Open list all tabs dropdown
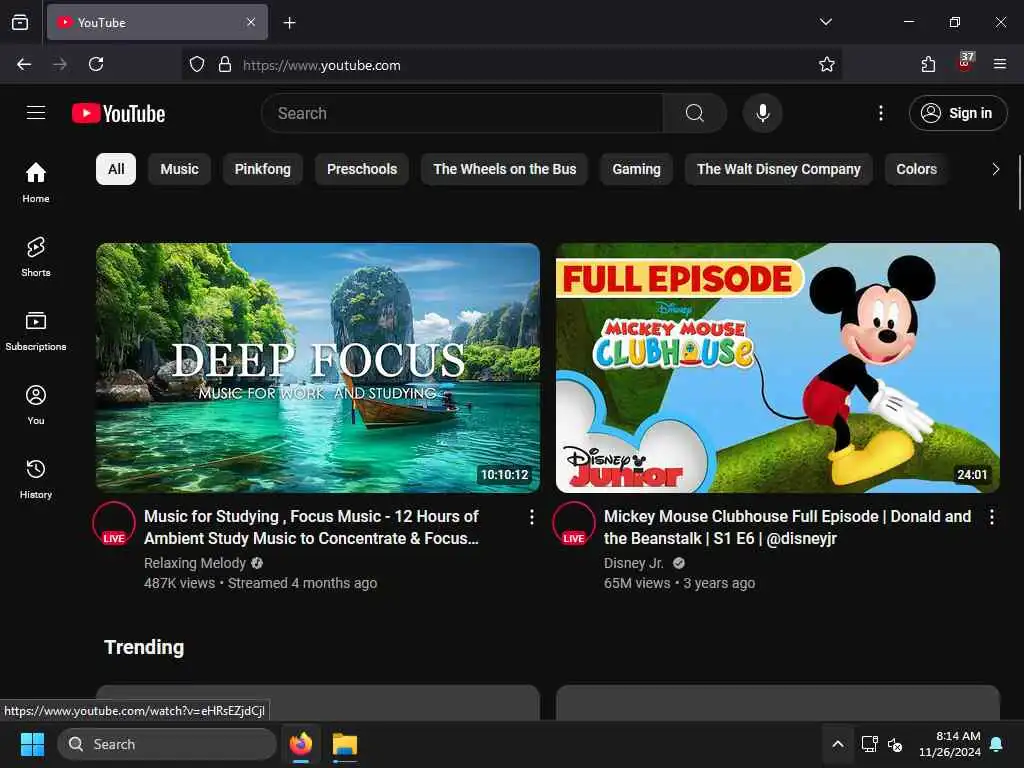The height and width of the screenshot is (768, 1024). tap(825, 22)
